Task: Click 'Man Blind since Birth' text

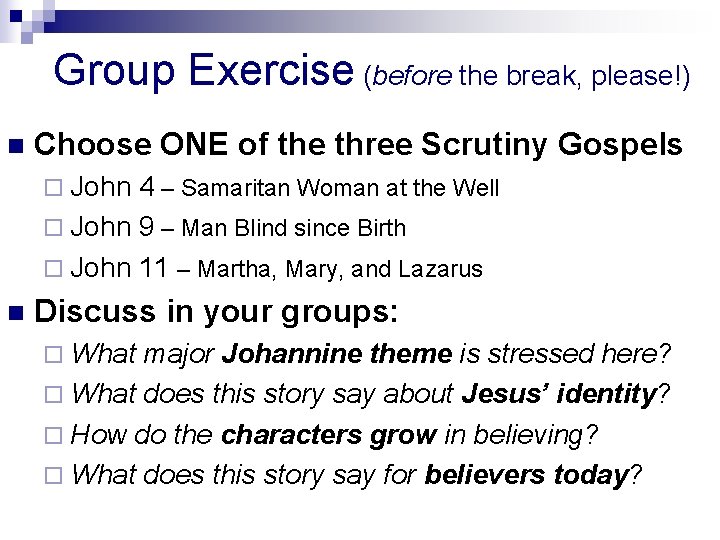Action: [x=294, y=229]
